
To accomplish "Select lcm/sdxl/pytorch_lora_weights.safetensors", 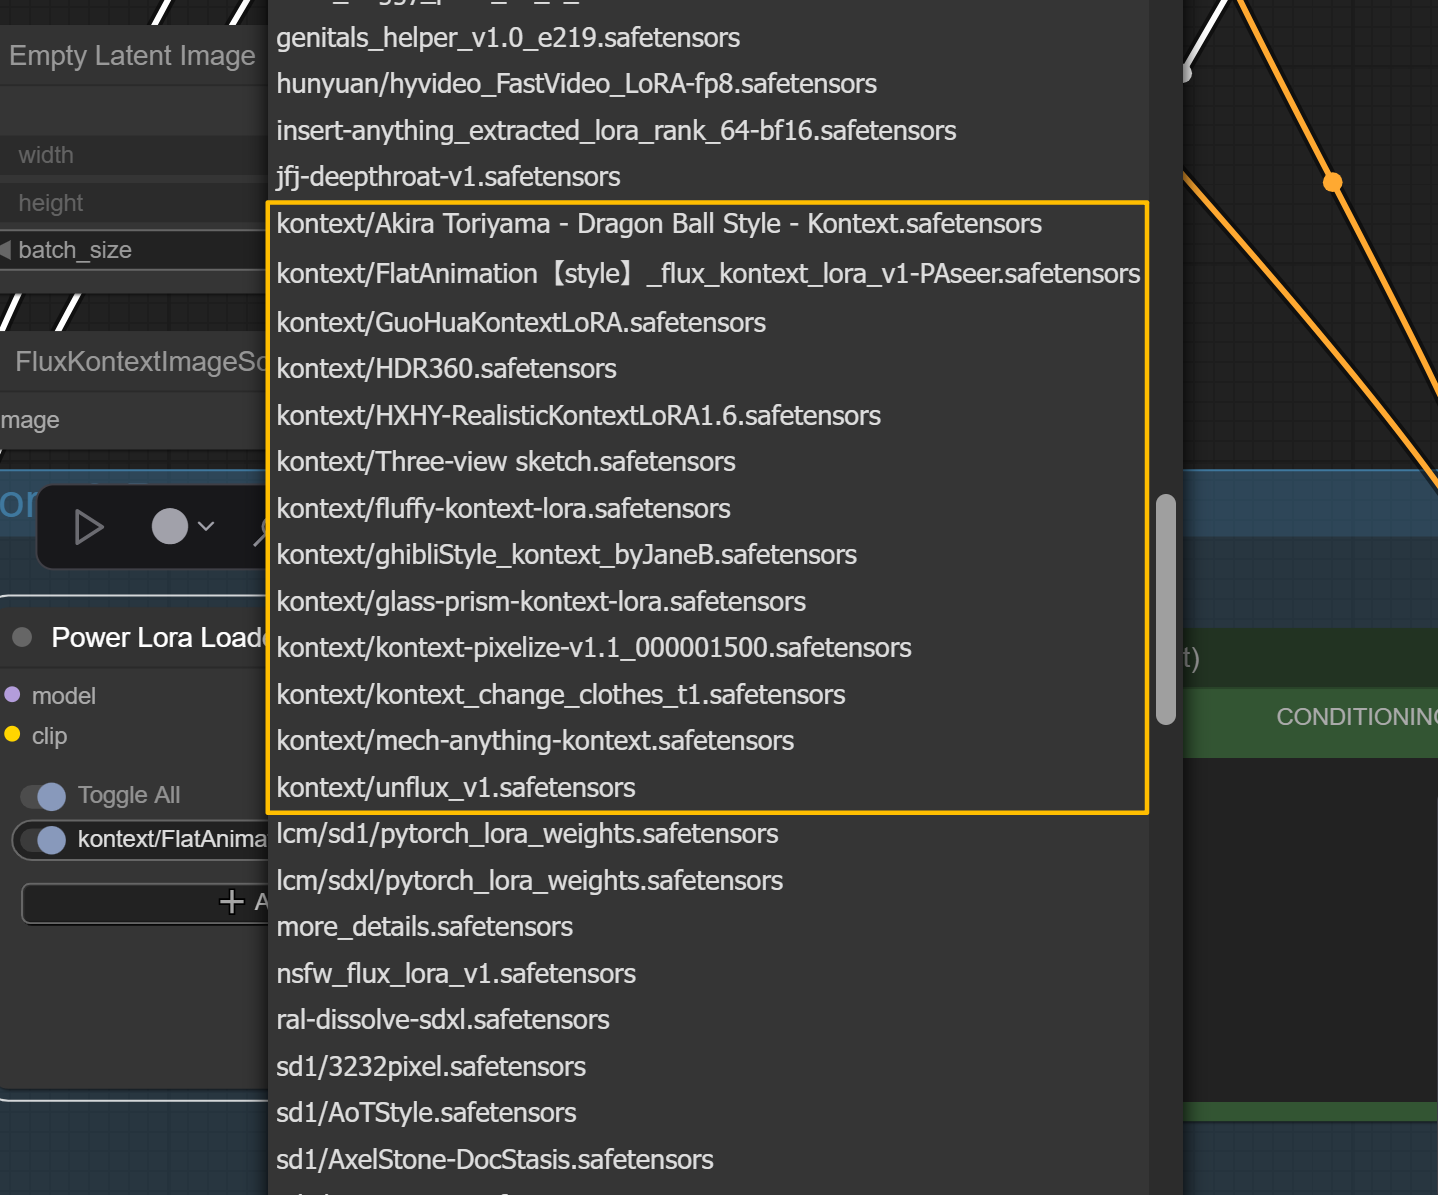I will [x=708, y=881].
